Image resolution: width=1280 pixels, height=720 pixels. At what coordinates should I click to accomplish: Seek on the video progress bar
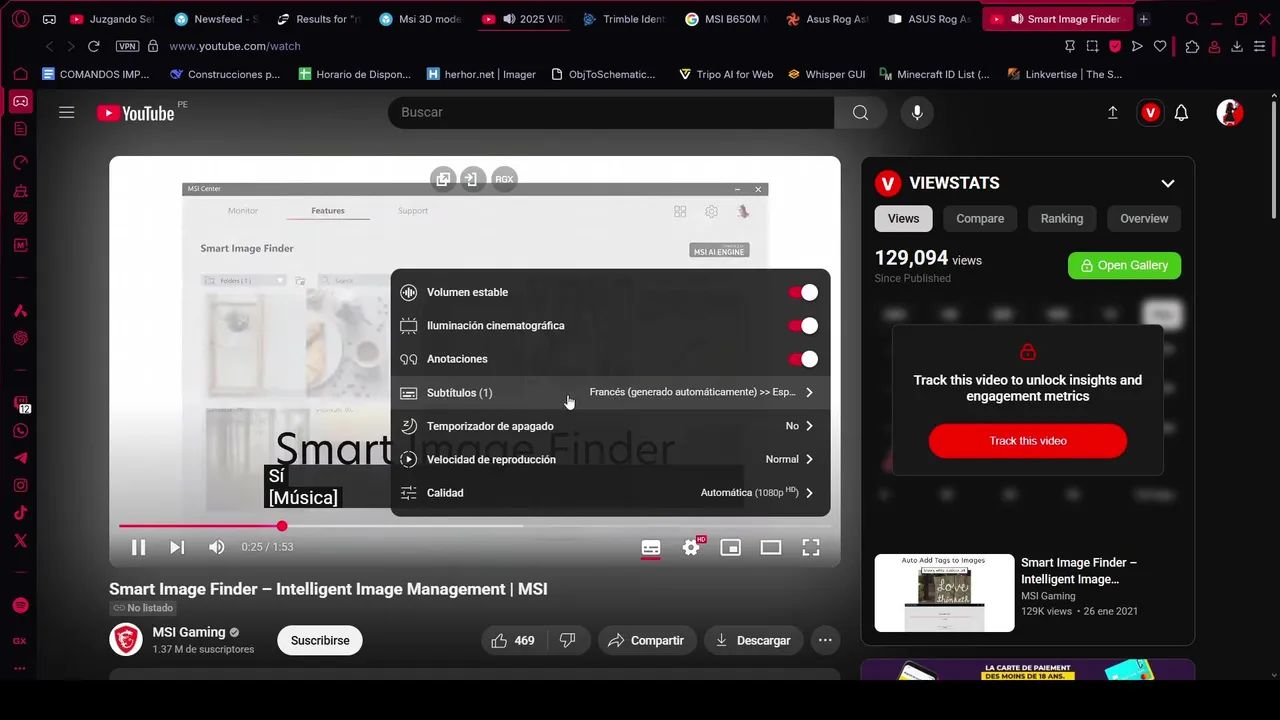pyautogui.click(x=475, y=526)
